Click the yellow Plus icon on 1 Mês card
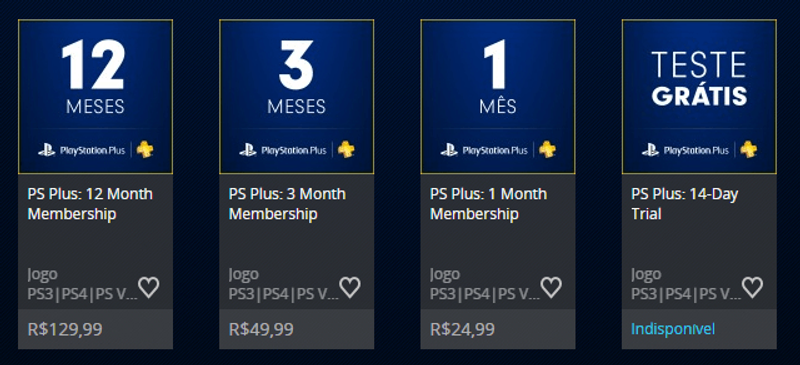Screen dimensions: 800x365 pos(547,150)
